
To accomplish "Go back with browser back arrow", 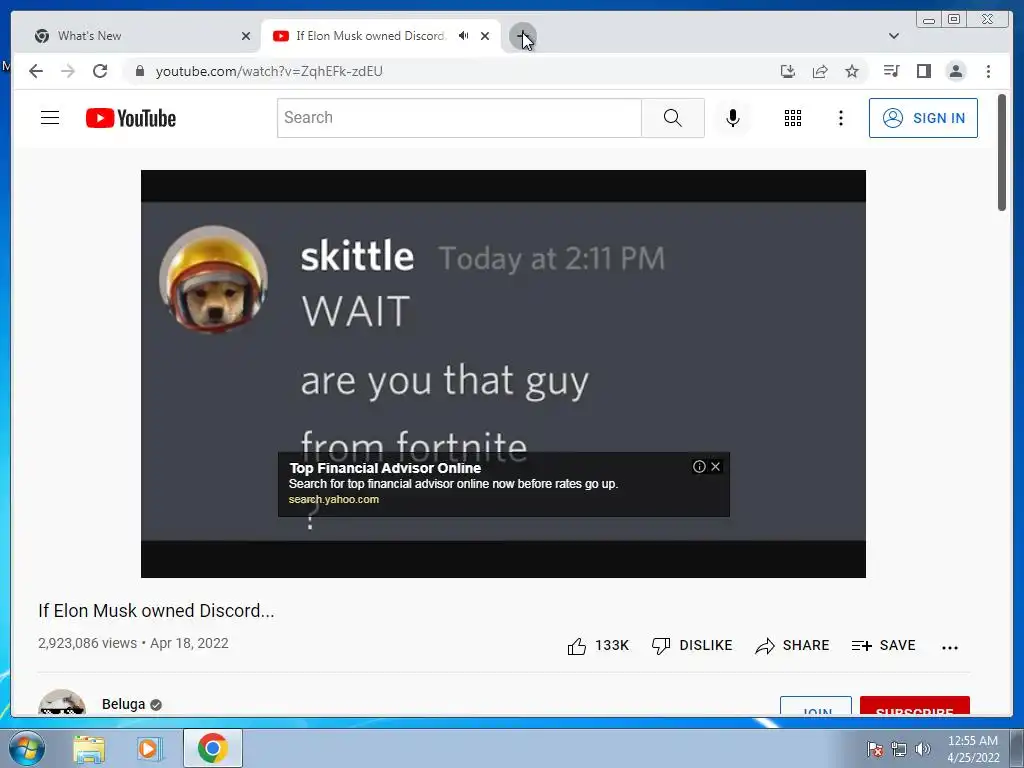I will pyautogui.click(x=36, y=71).
